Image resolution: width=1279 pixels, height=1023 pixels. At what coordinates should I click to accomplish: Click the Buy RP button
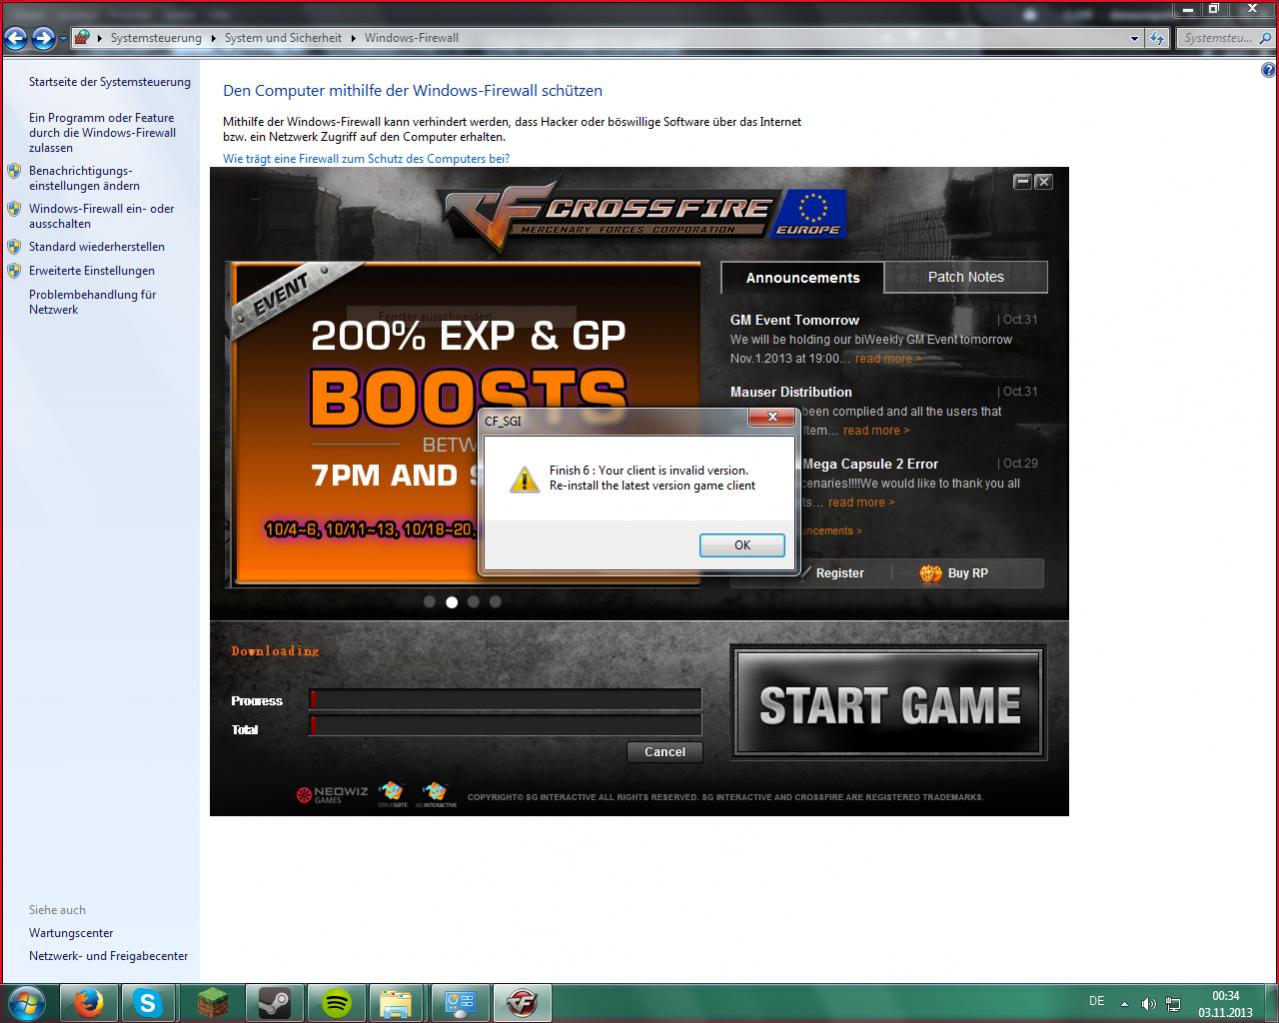(x=954, y=573)
